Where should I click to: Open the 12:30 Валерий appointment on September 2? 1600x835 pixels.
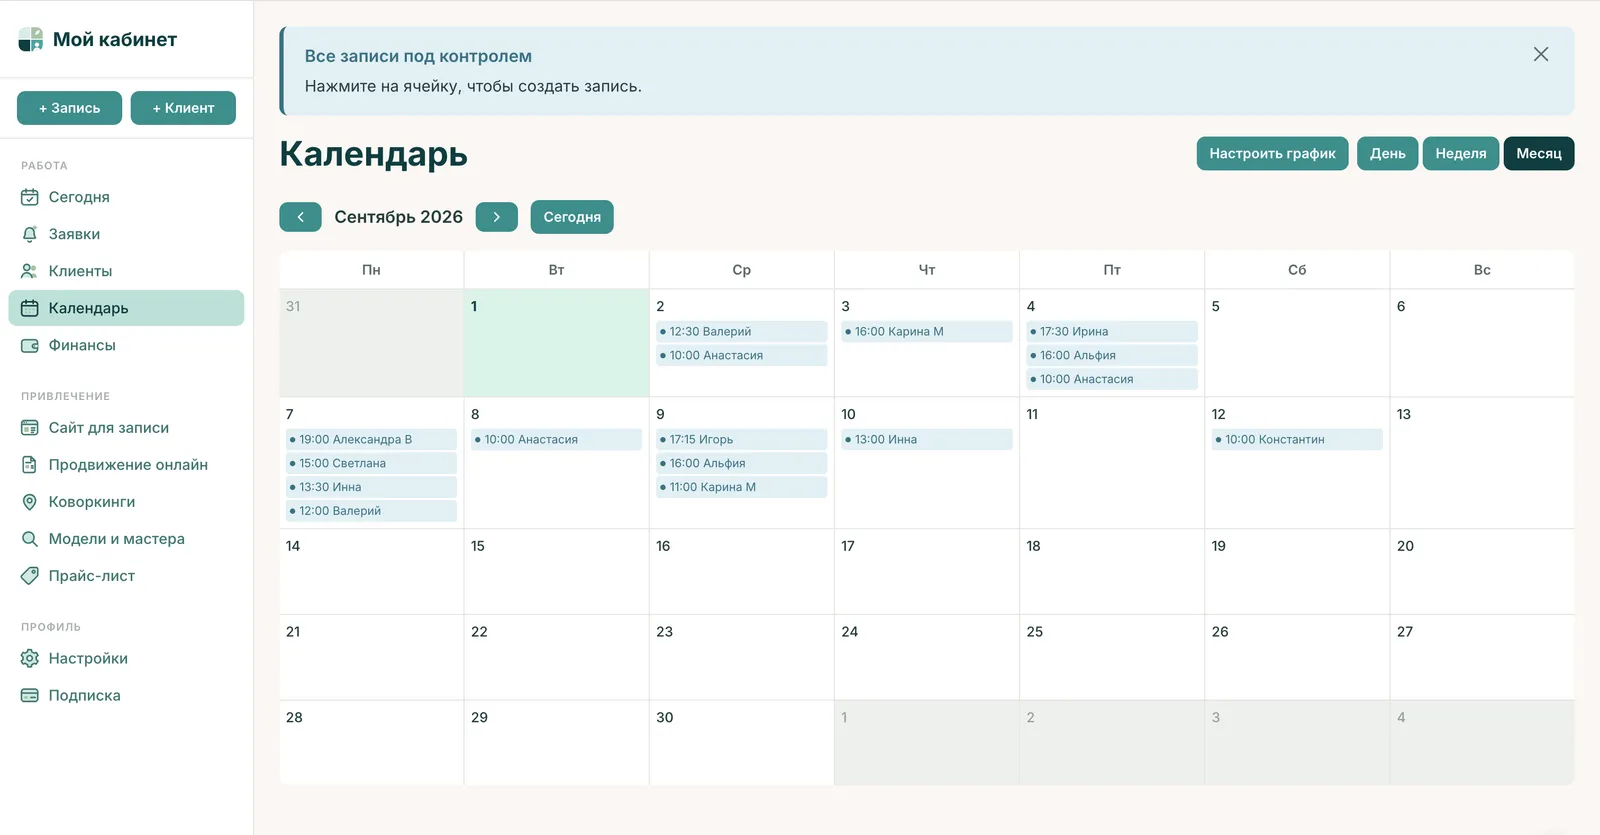[742, 331]
